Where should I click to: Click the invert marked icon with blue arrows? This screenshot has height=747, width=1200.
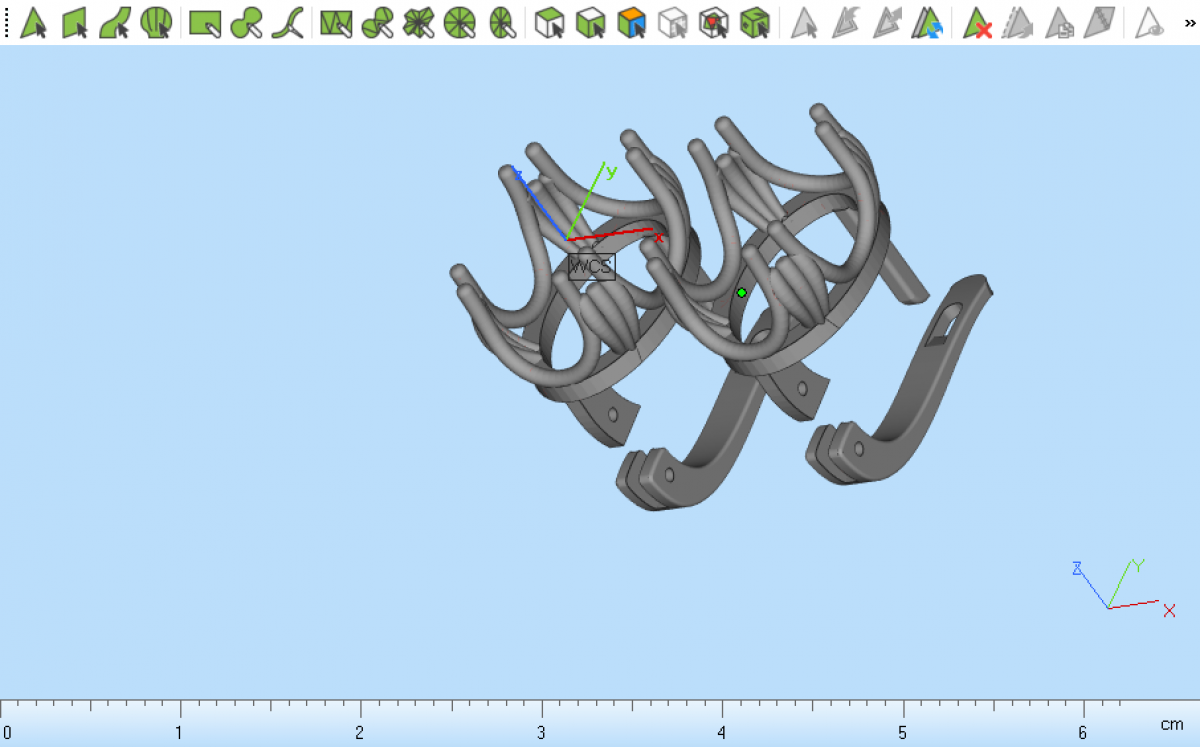pyautogui.click(x=928, y=22)
